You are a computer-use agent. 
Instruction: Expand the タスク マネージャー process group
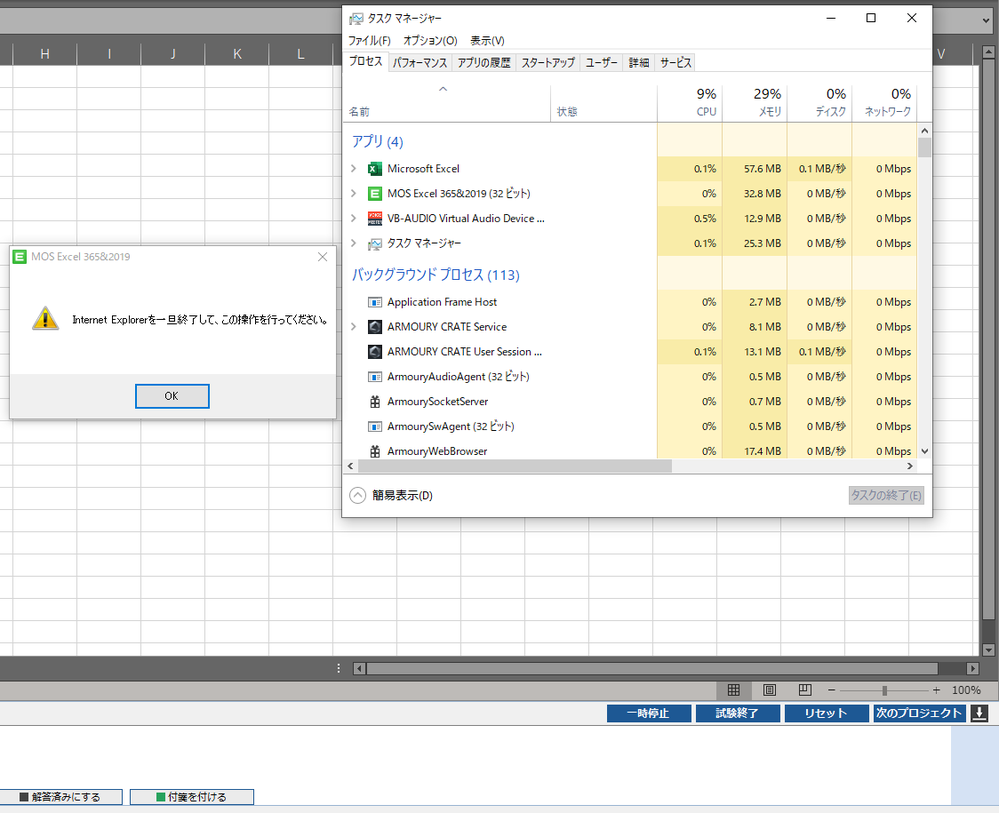[354, 243]
